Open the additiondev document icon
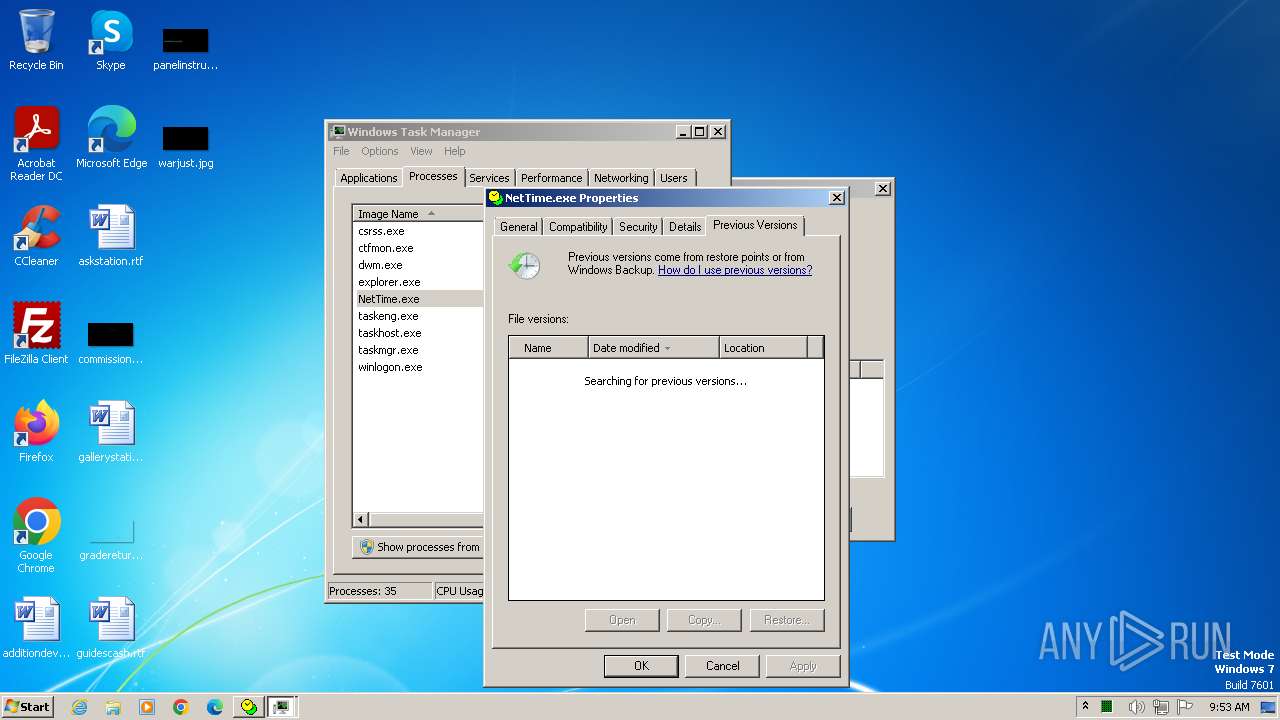The width and height of the screenshot is (1280, 720). [x=36, y=627]
